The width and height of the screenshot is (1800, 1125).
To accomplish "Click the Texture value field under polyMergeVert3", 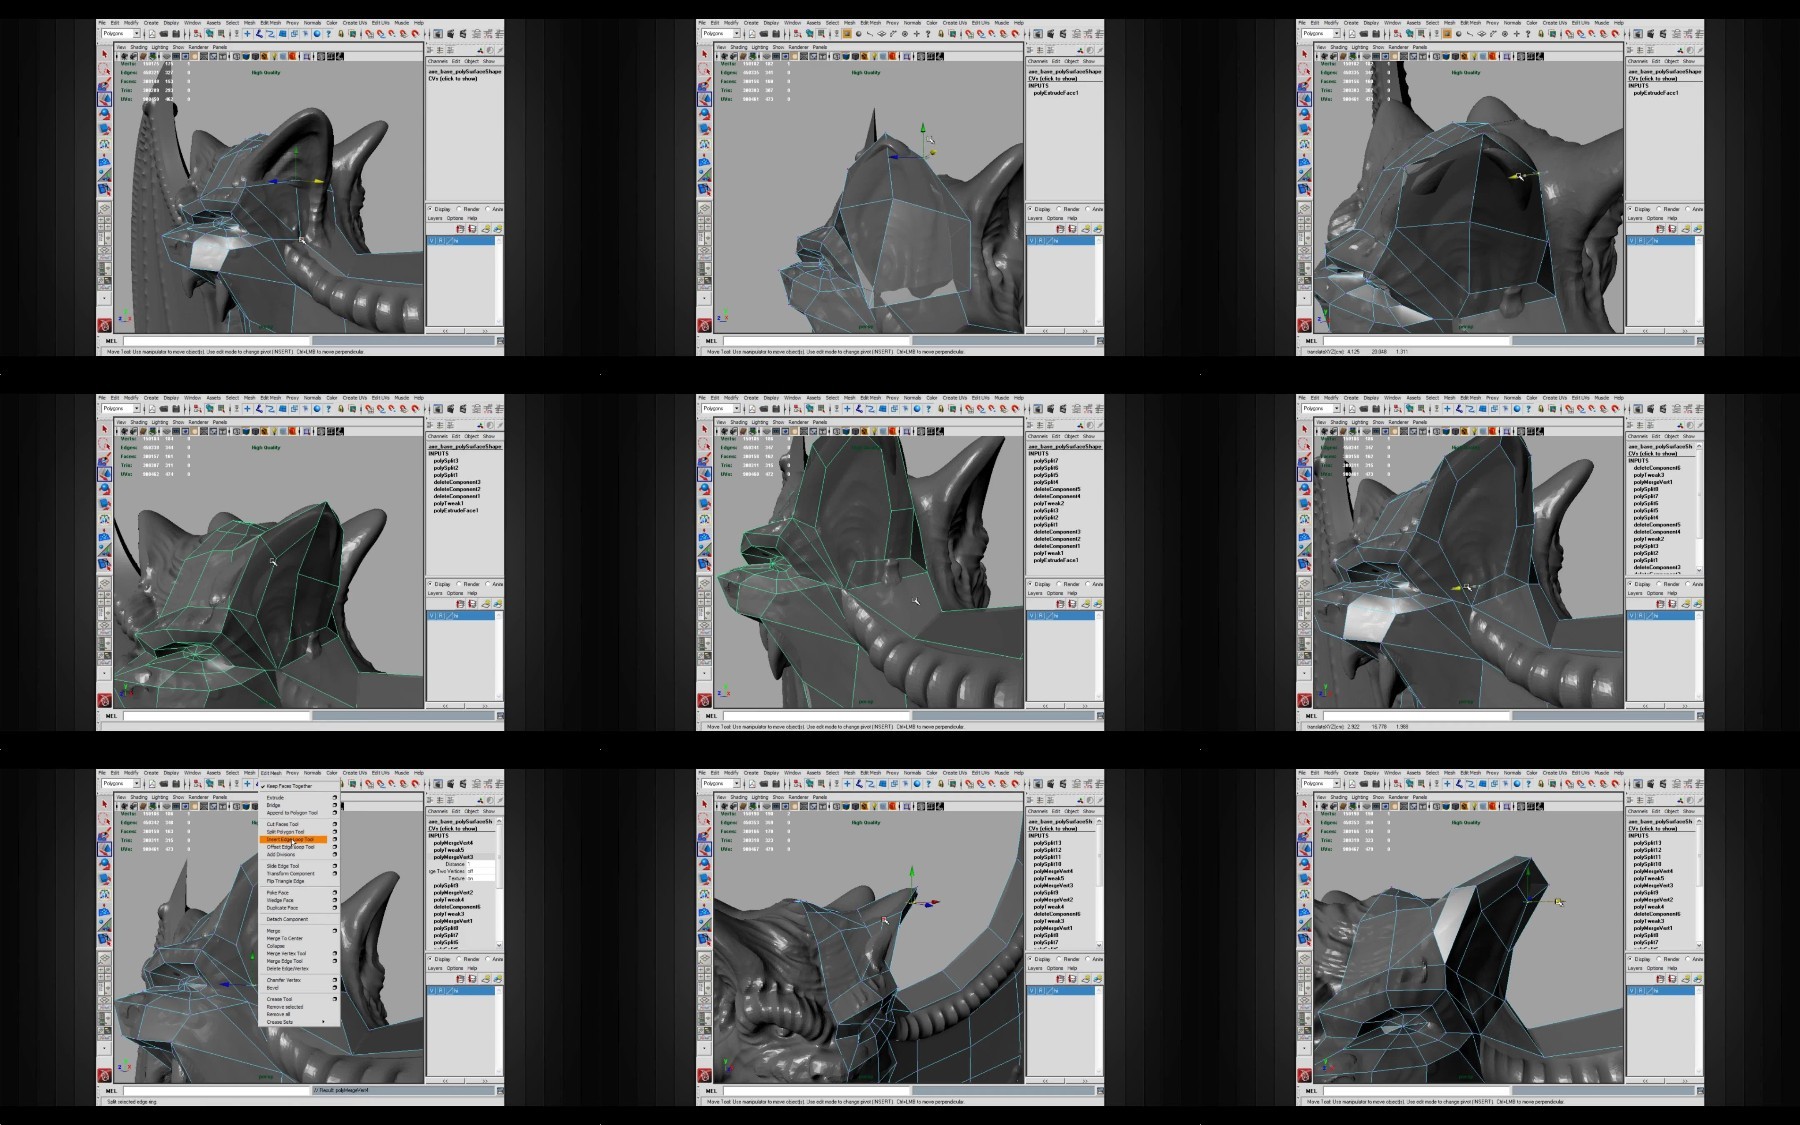I will click(481, 878).
